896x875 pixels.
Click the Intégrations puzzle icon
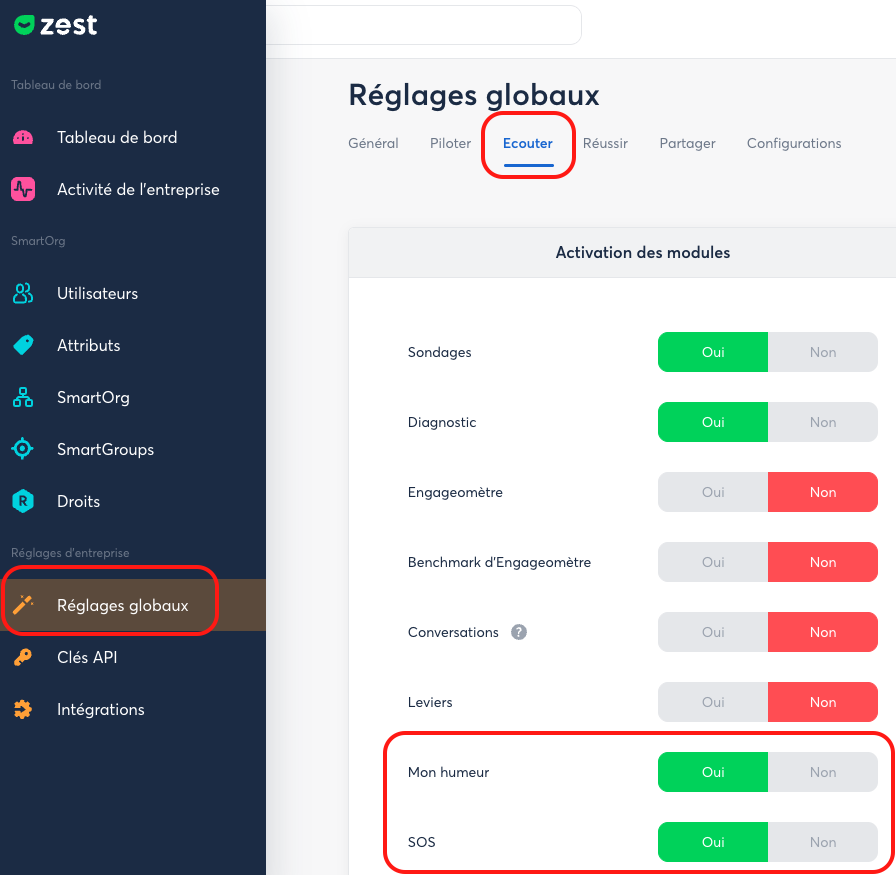tap(23, 710)
